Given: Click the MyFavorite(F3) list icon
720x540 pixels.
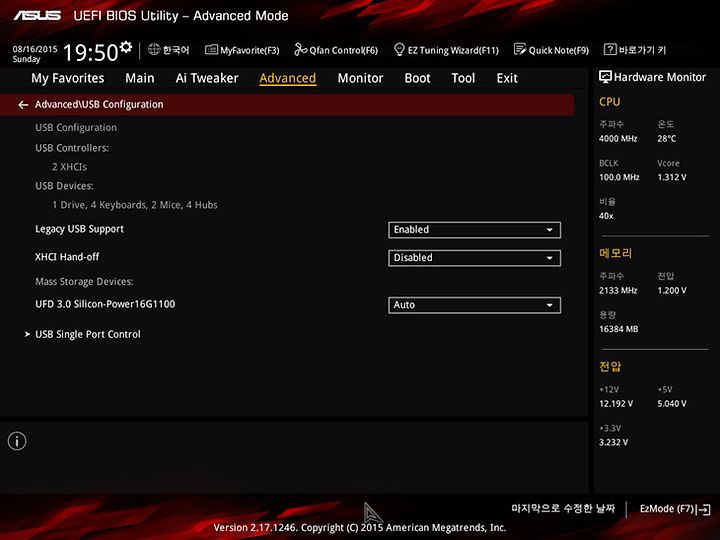Looking at the screenshot, I should tap(211, 50).
